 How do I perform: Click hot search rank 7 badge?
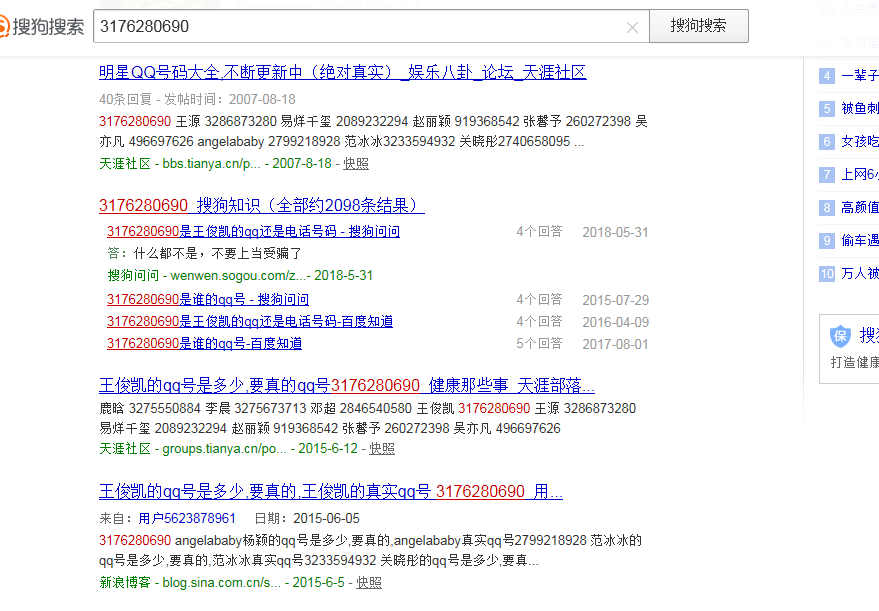[827, 175]
